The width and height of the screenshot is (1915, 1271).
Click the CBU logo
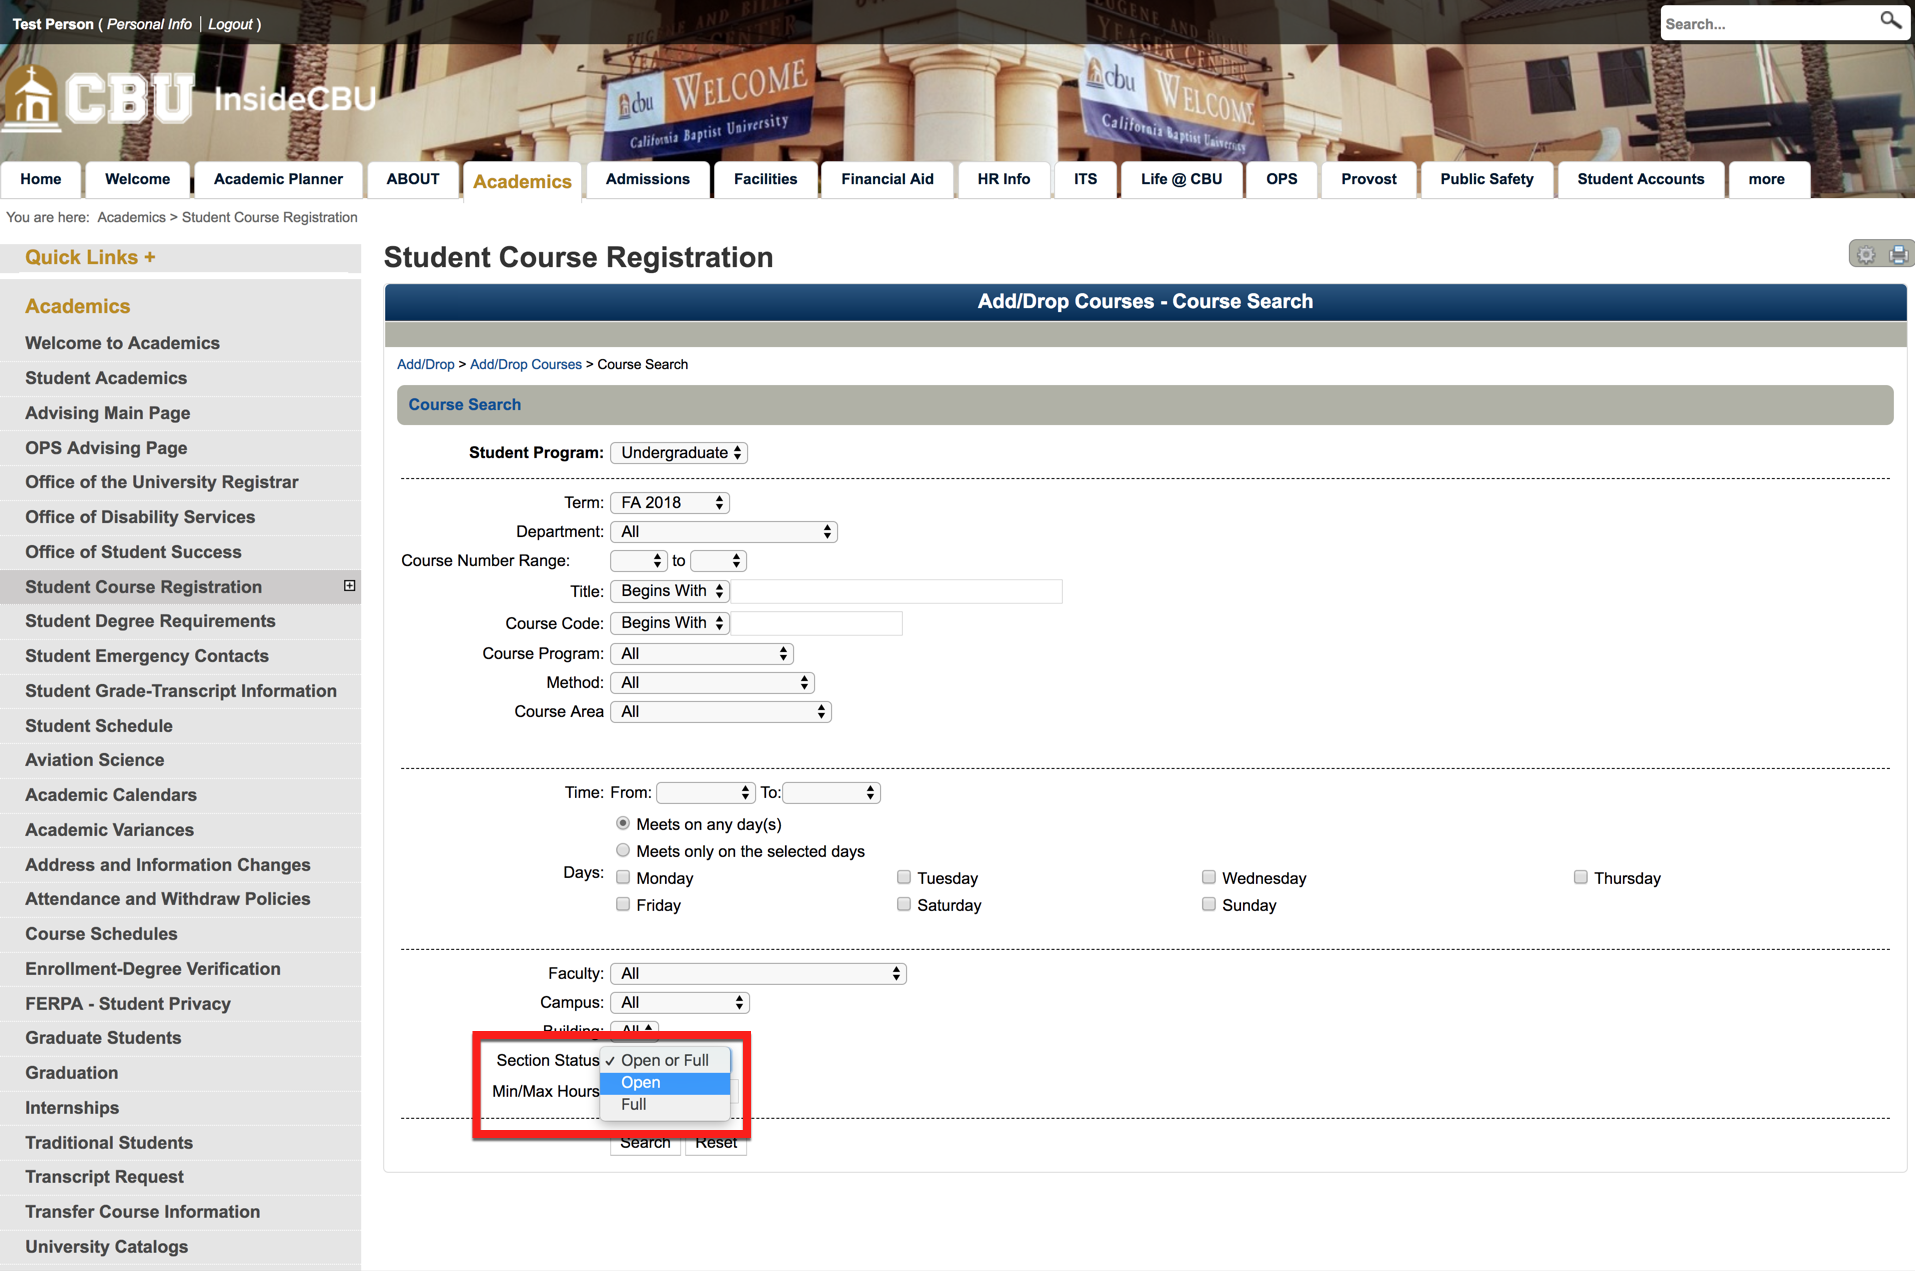click(x=100, y=98)
